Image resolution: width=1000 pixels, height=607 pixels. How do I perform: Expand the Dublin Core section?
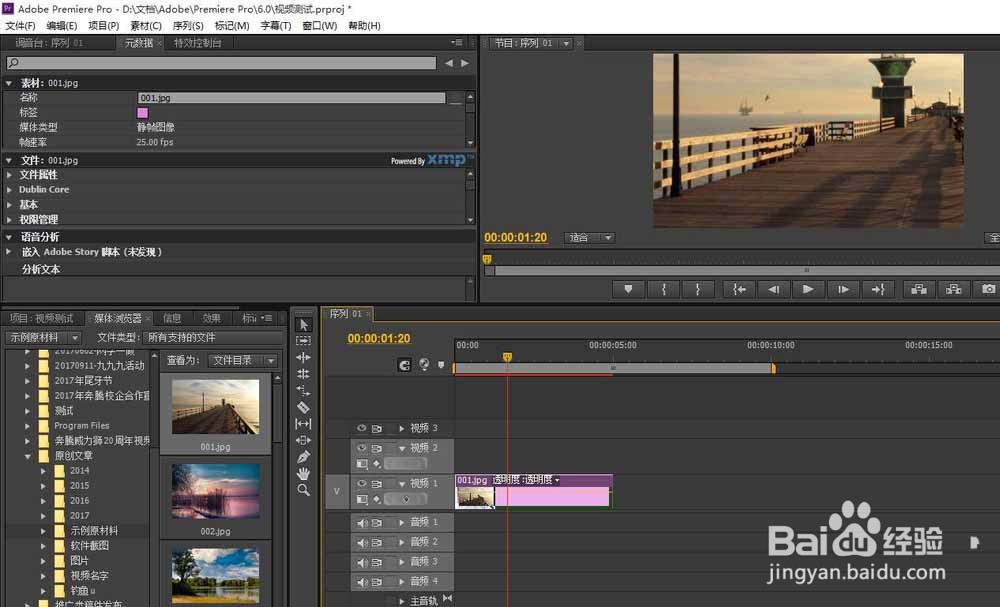click(10, 189)
